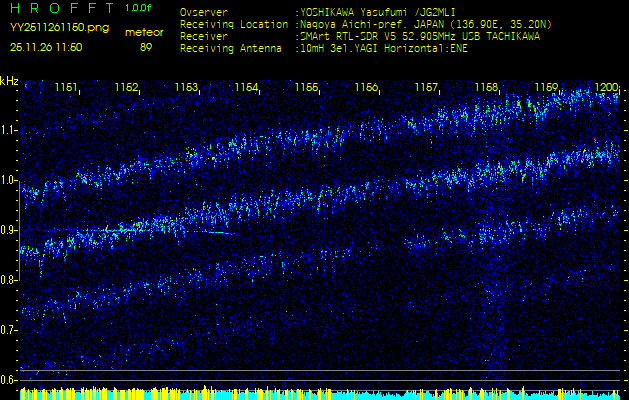Click the 0.9 frequency axis label
Image resolution: width=629 pixels, height=400 pixels.
click(x=9, y=230)
